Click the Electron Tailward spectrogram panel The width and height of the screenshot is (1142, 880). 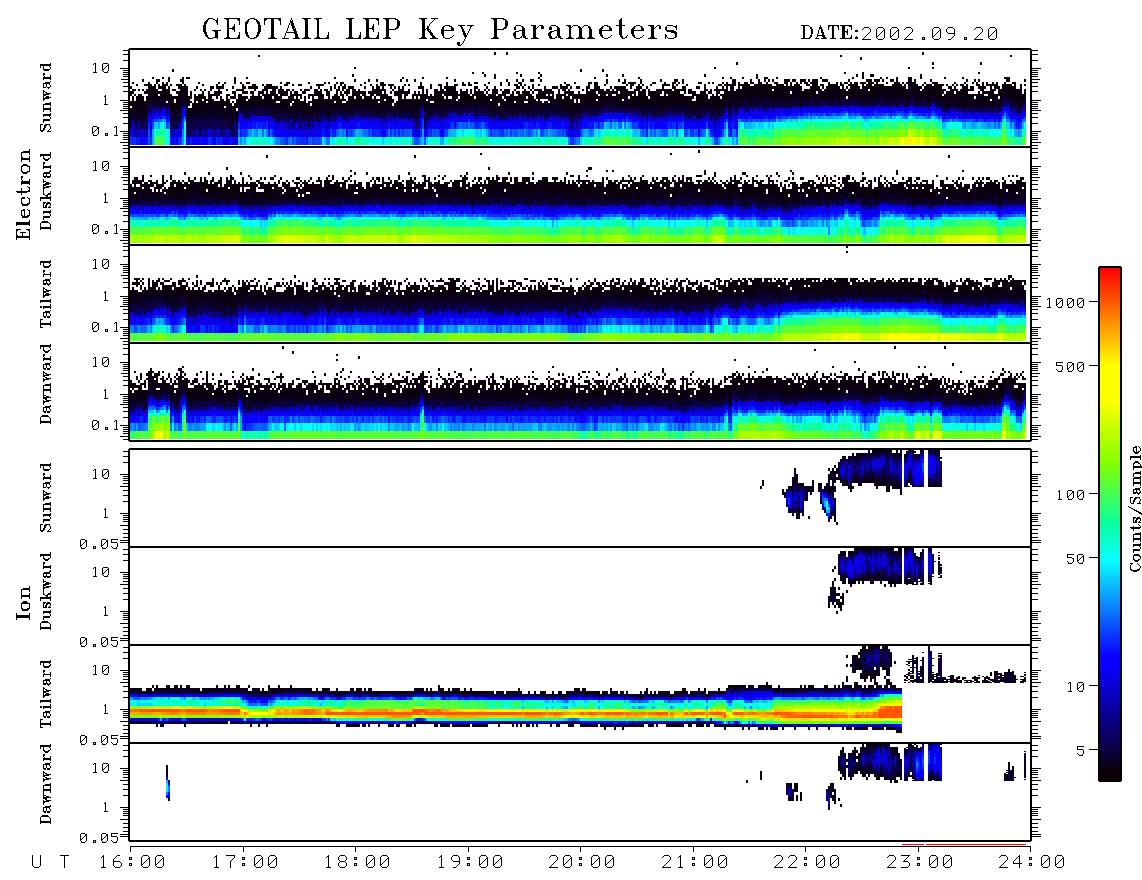(580, 294)
